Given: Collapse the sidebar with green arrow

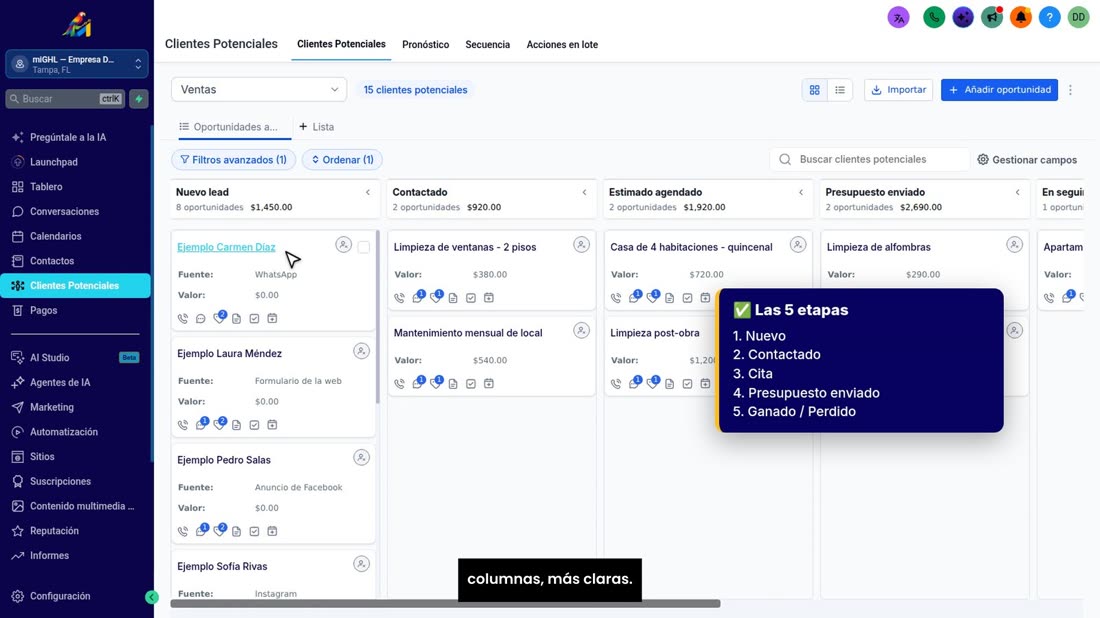Looking at the screenshot, I should coord(152,597).
